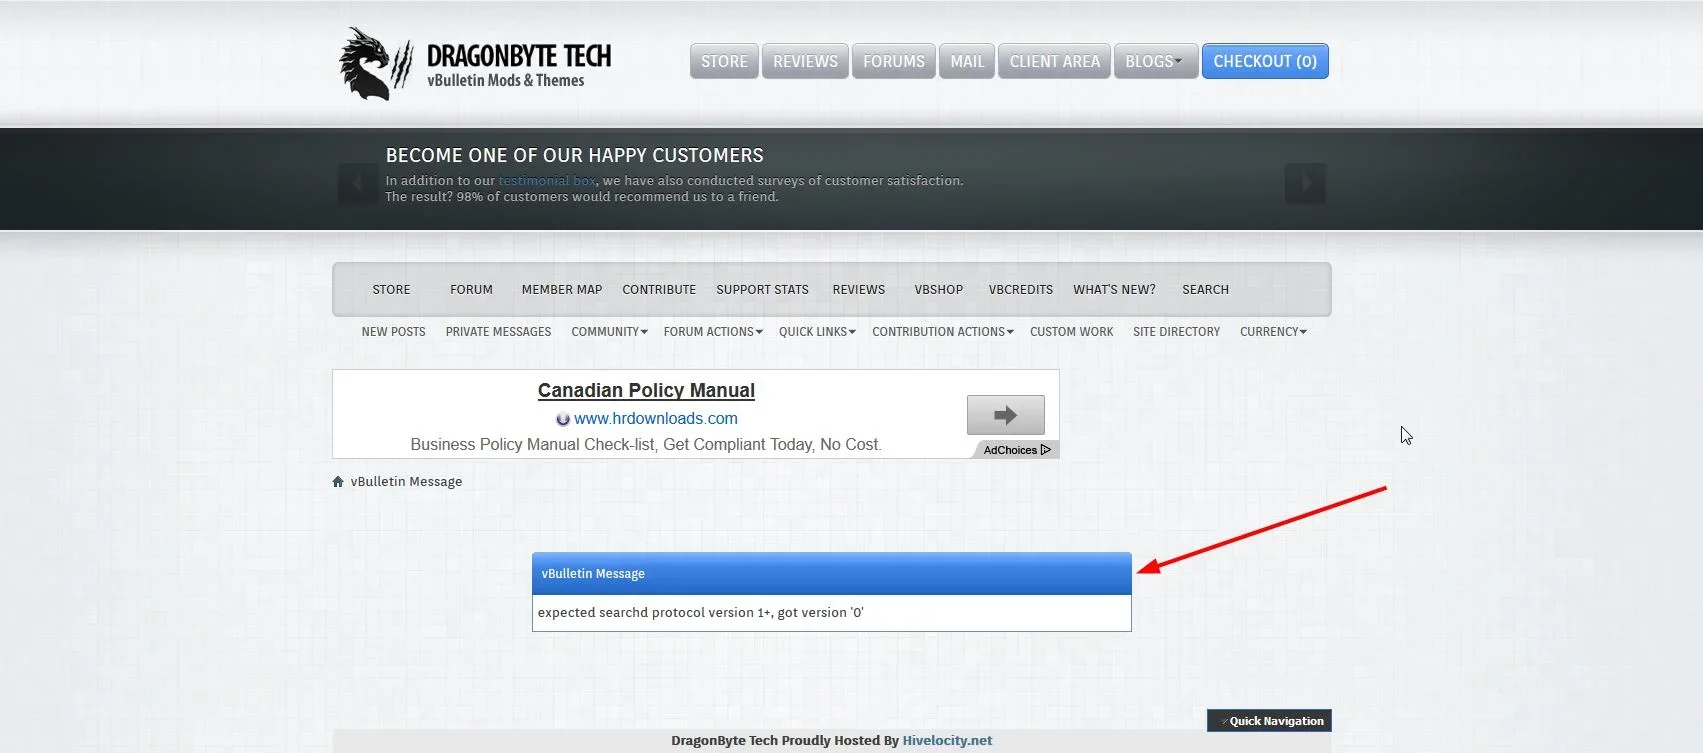Click vBulletin Message breadcrumb text
Screen dimensions: 1703x753
click(x=406, y=482)
